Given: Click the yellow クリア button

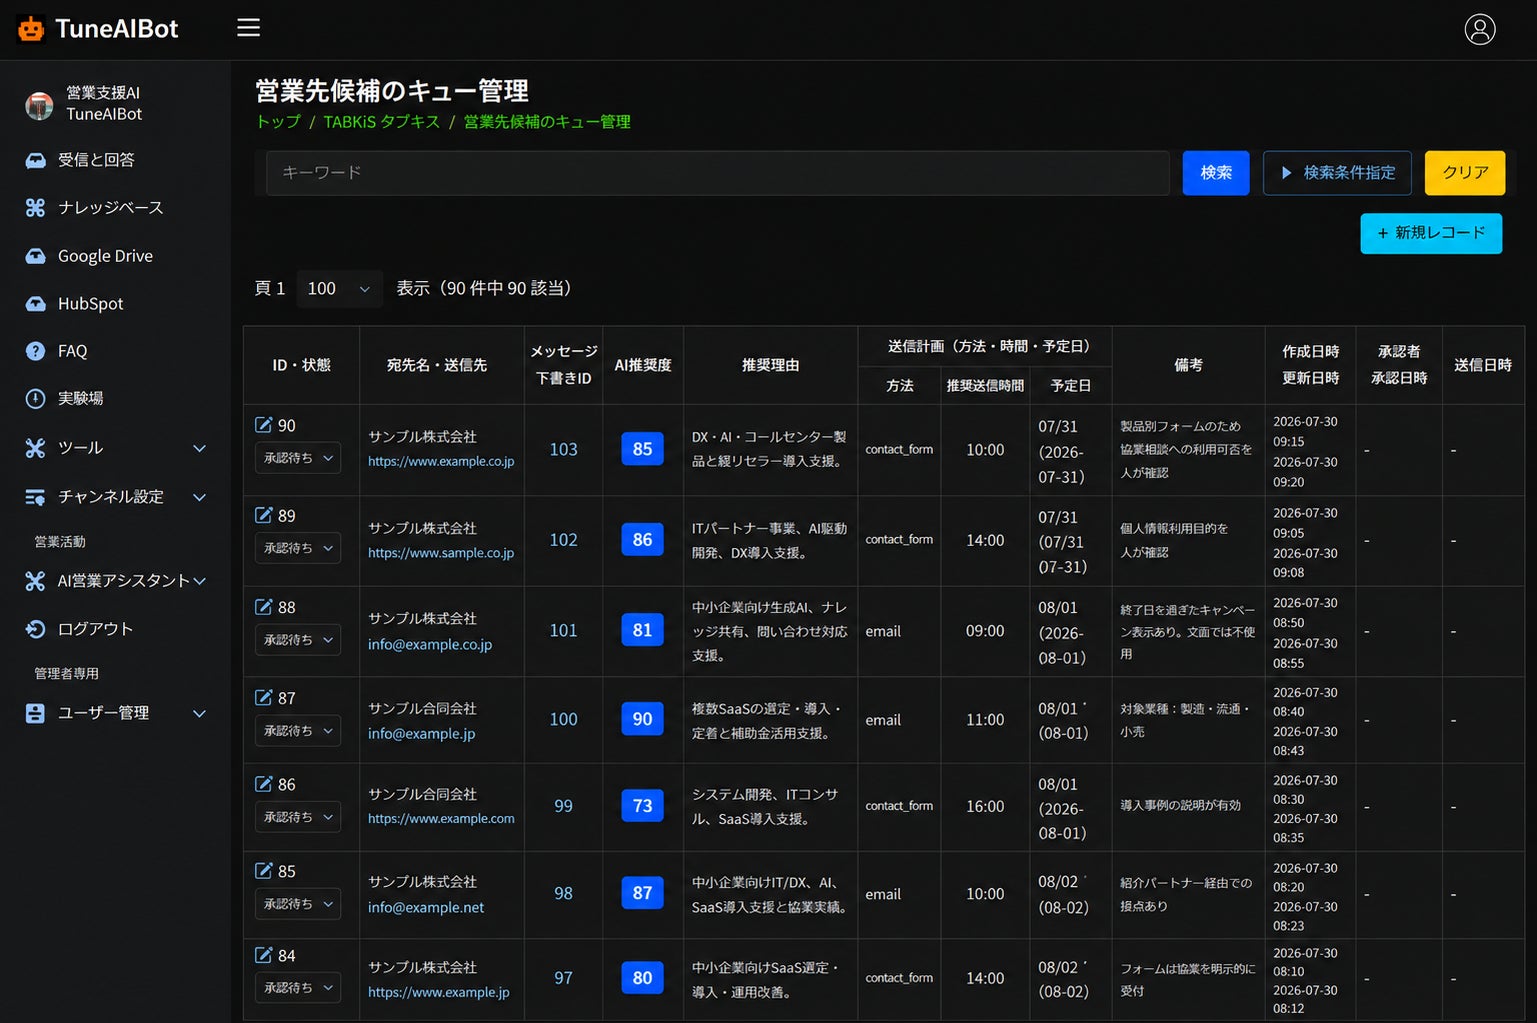Looking at the screenshot, I should (1465, 173).
